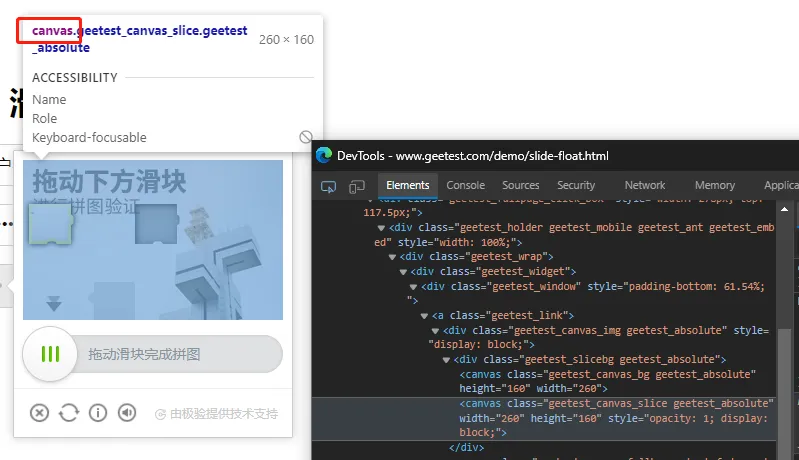Viewport: 799px width, 460px height.
Task: Click the Edge logo in DevTools title
Action: (323, 155)
